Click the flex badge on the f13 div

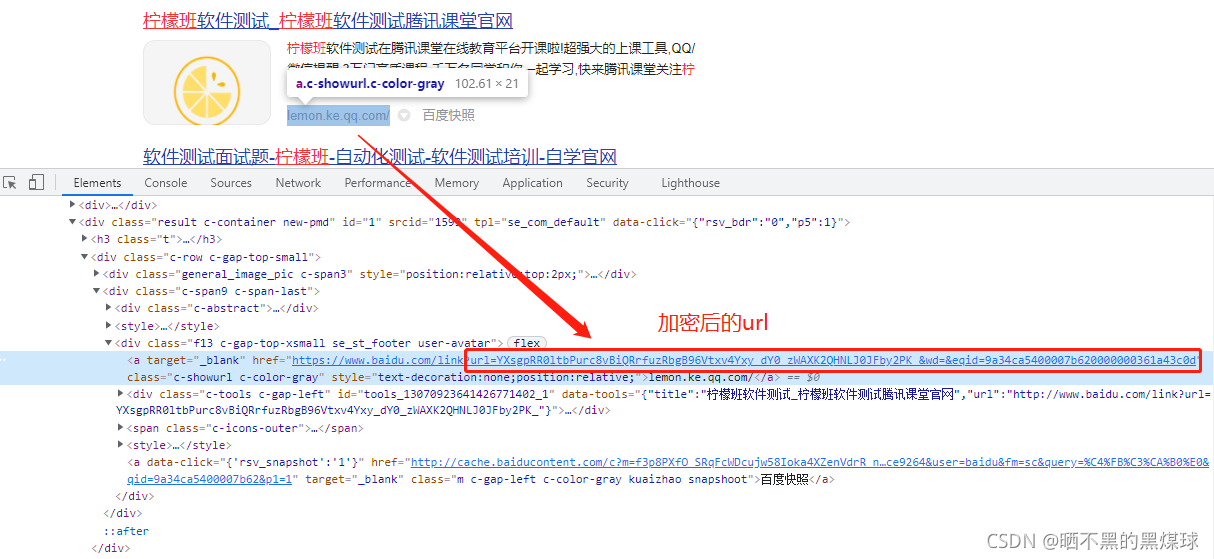point(527,343)
